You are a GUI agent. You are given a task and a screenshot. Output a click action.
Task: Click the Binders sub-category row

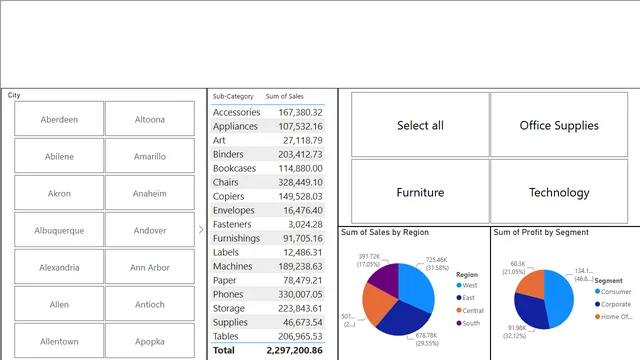[268, 154]
